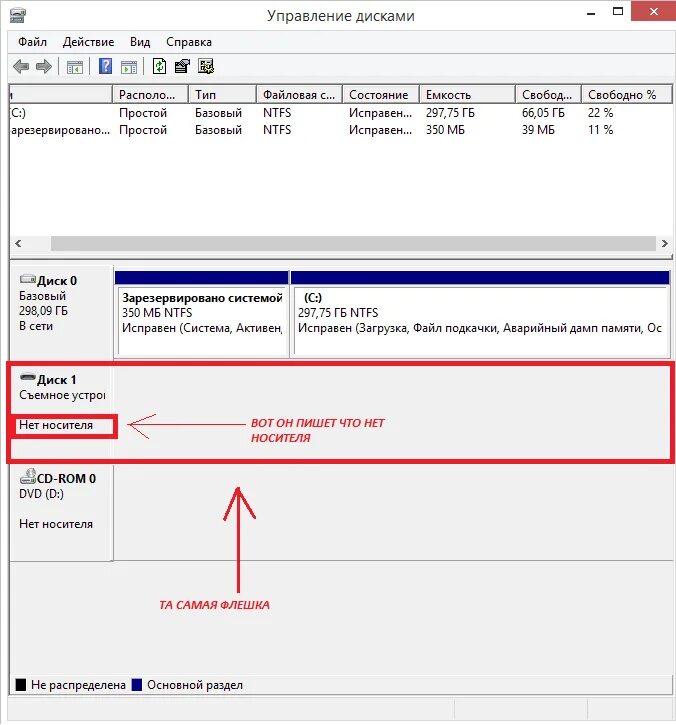This screenshot has width=676, height=725.
Task: Sort by the Располо... column header
Action: pos(151,94)
